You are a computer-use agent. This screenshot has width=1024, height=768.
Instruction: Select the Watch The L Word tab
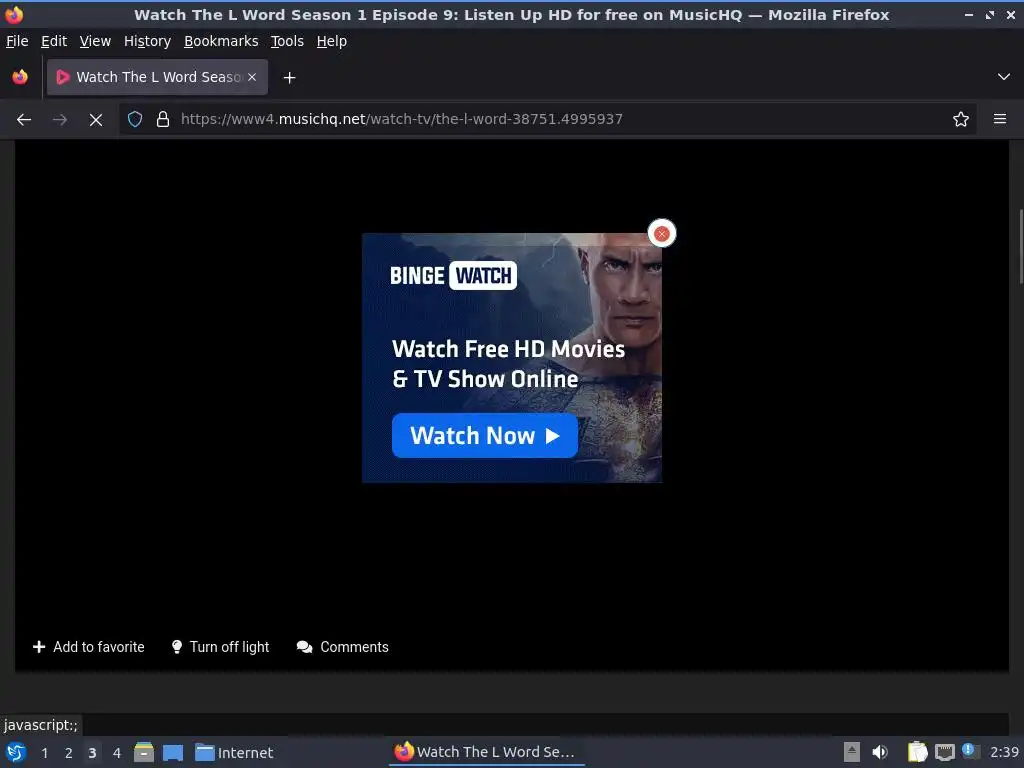coord(157,77)
